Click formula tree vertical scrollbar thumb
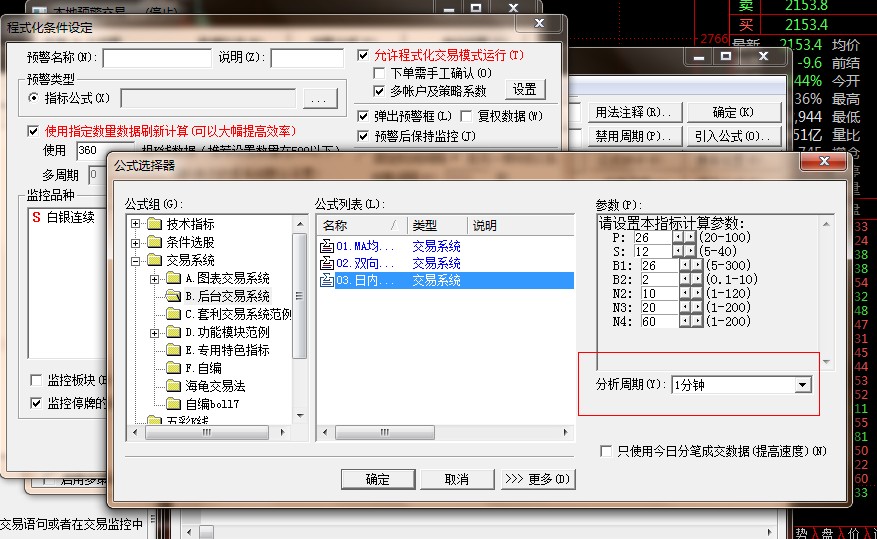877x539 pixels. pos(300,296)
